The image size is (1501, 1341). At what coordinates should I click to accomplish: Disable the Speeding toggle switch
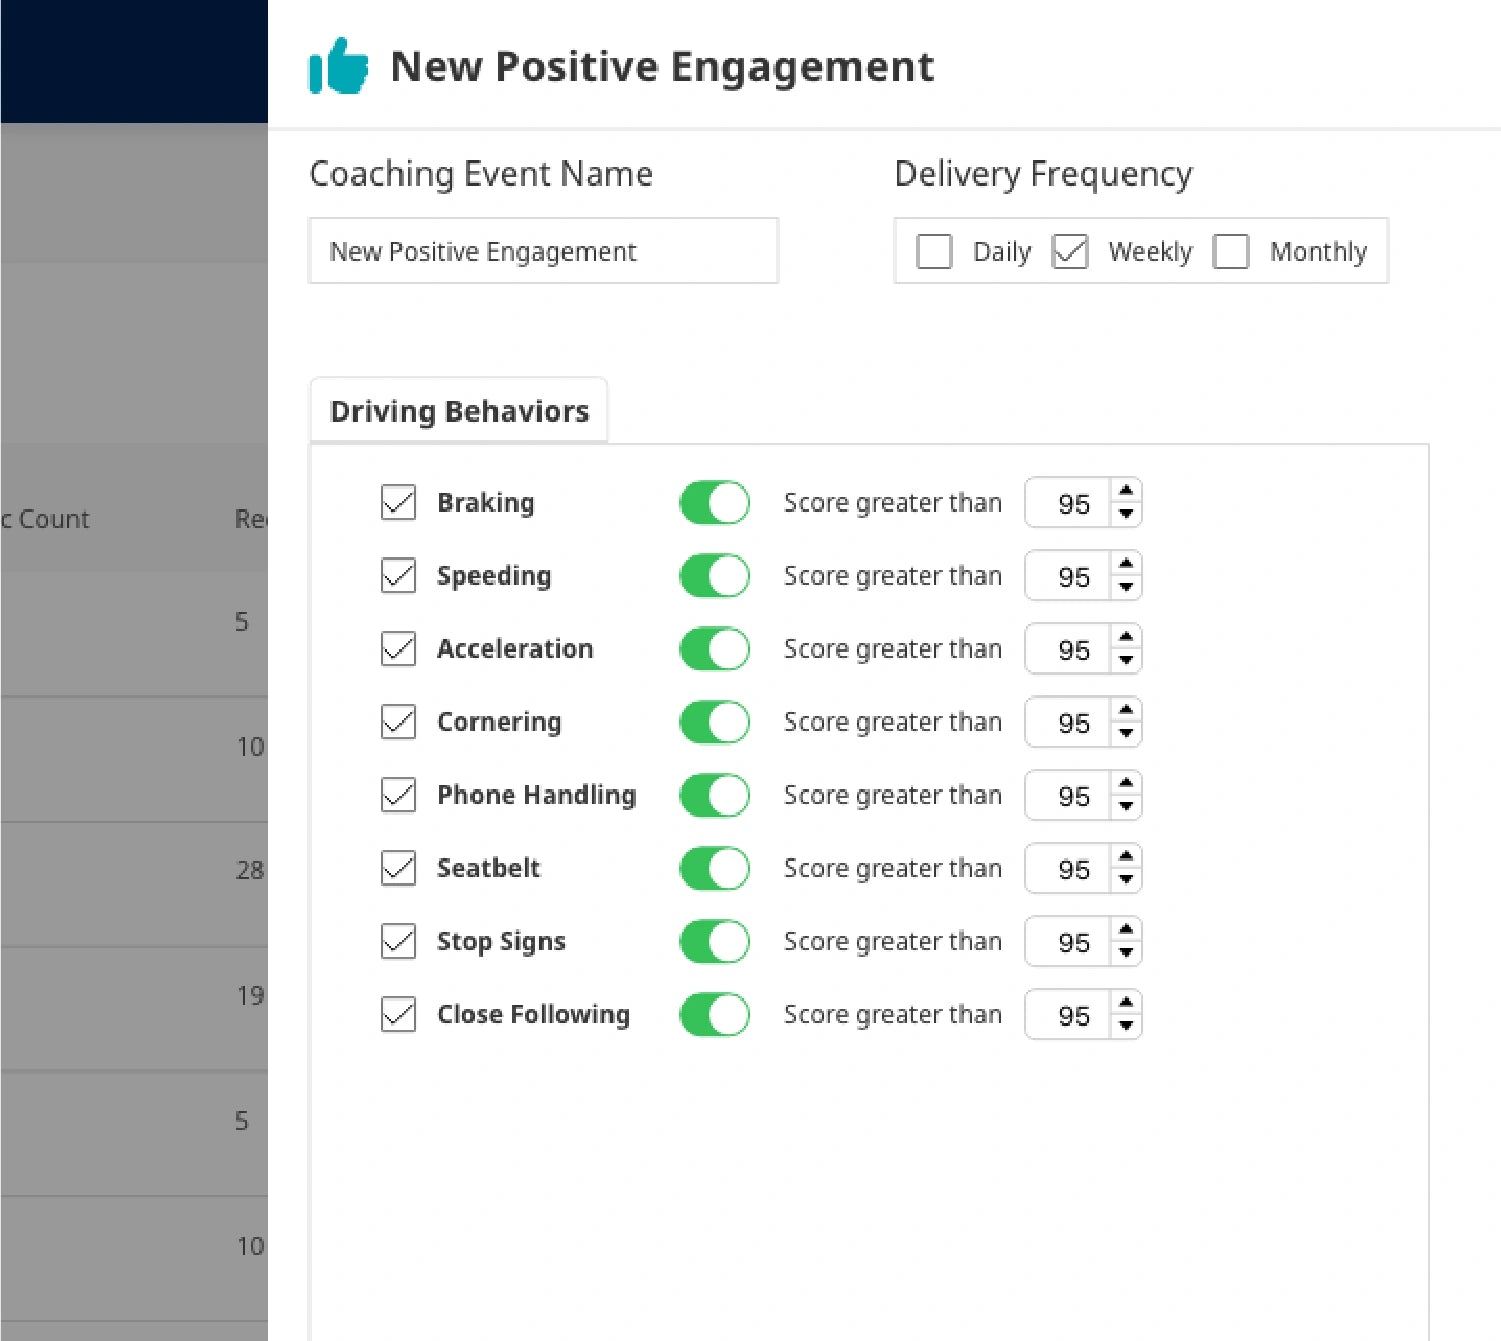click(x=714, y=575)
